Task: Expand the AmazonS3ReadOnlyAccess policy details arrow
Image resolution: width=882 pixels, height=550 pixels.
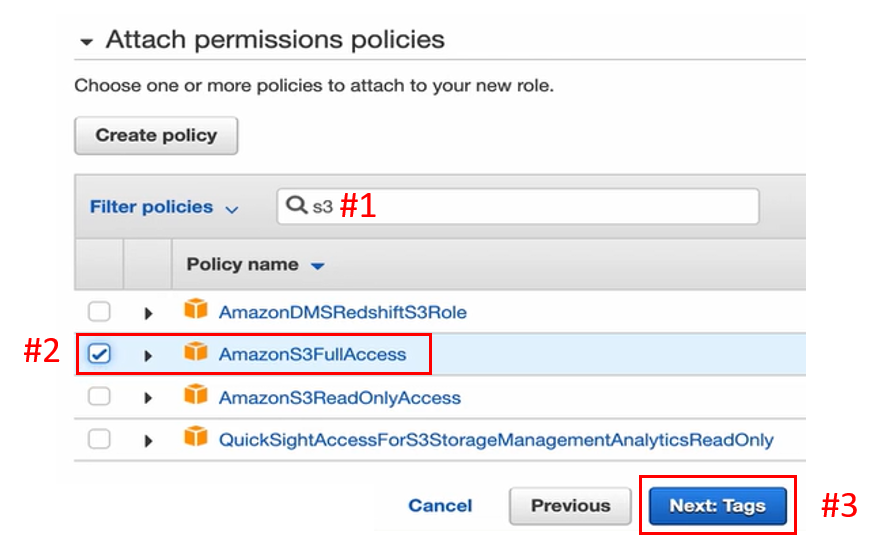Action: (148, 398)
